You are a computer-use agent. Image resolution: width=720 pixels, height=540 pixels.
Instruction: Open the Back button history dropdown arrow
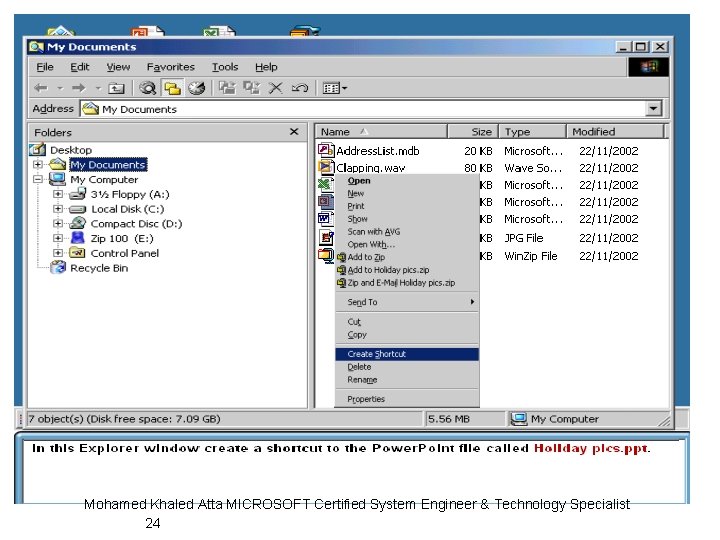pos(60,88)
